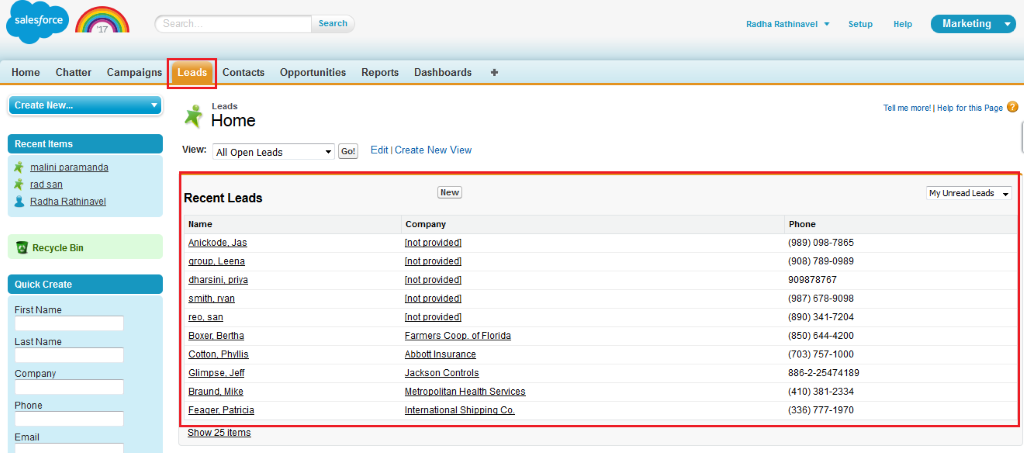Open the Create New dropdown

(x=85, y=105)
